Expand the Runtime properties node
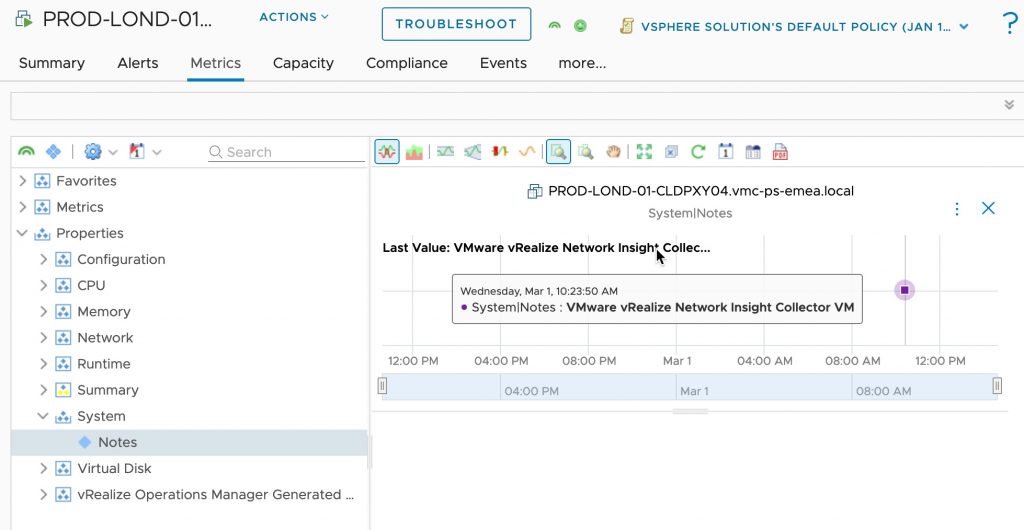 (44, 364)
